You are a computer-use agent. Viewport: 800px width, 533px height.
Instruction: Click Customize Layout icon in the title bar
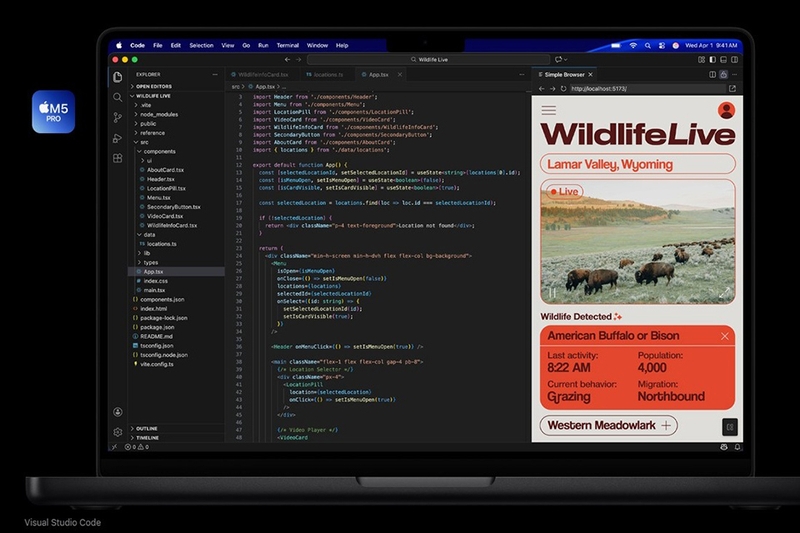(x=702, y=60)
